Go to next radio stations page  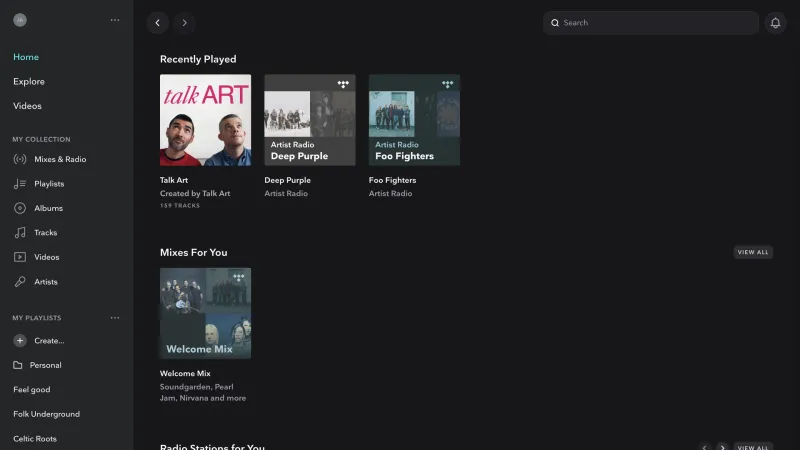(722, 447)
